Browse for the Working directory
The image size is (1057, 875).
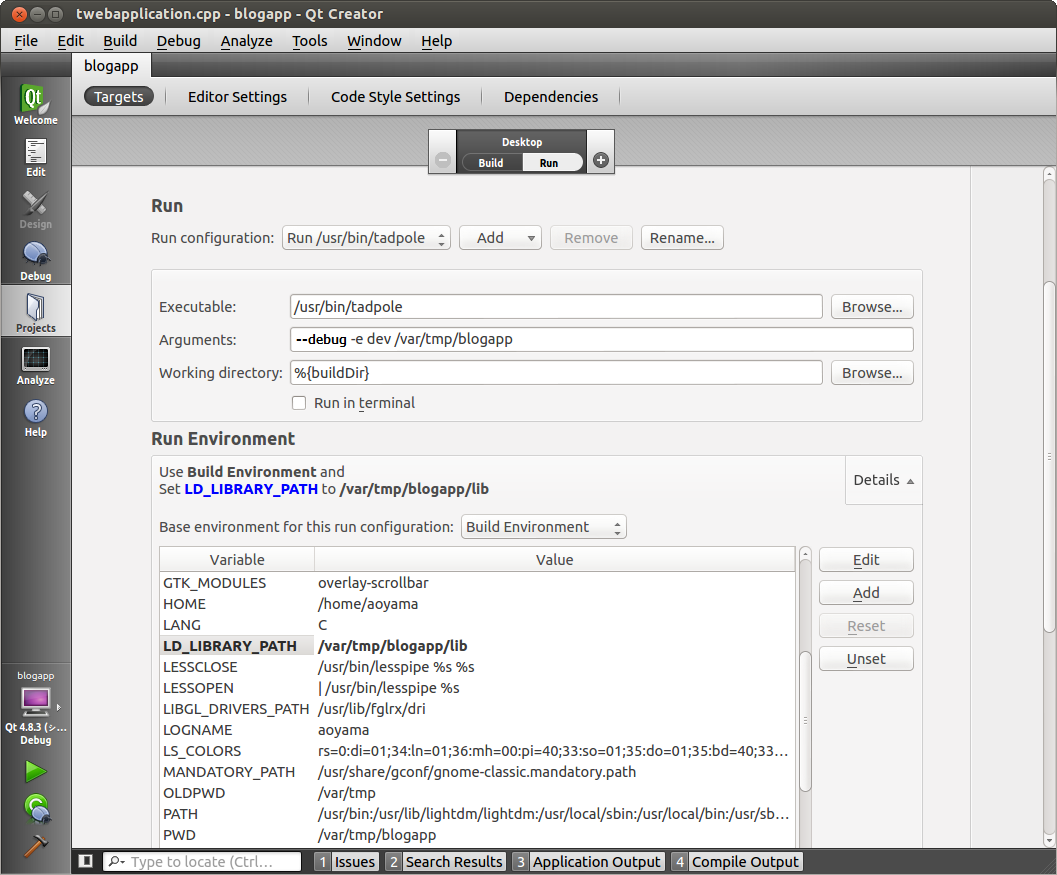coord(872,373)
